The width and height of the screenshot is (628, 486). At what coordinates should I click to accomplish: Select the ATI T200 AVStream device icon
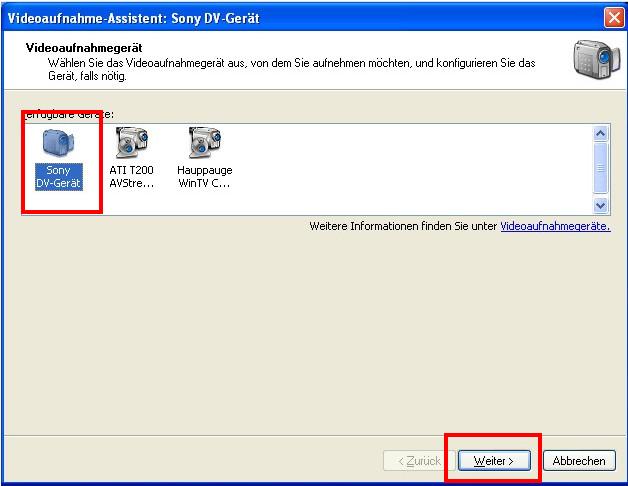coord(131,144)
